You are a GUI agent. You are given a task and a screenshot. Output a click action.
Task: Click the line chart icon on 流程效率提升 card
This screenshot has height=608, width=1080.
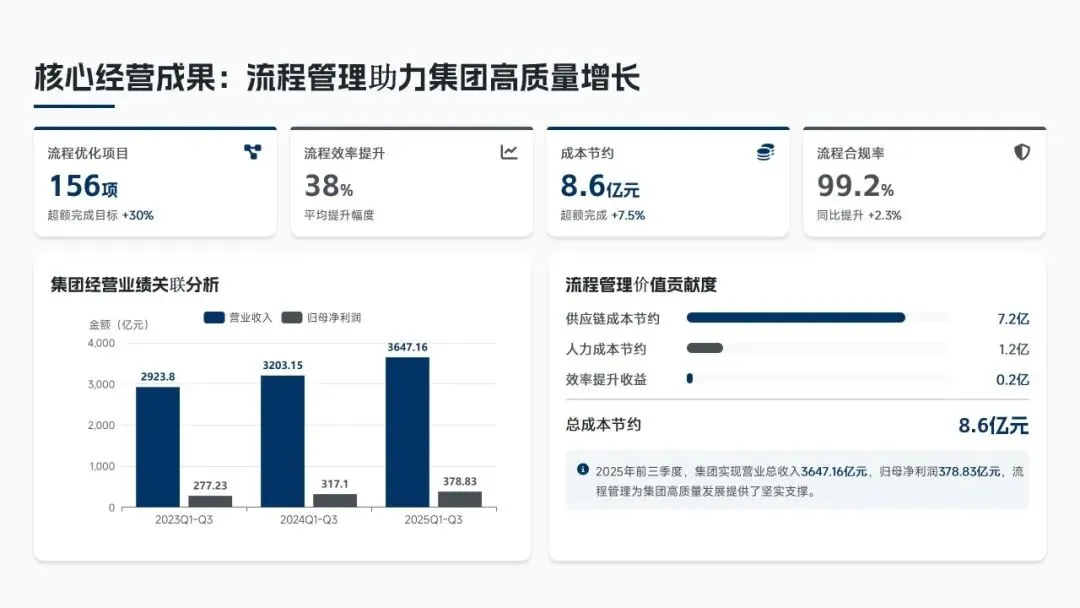click(509, 151)
